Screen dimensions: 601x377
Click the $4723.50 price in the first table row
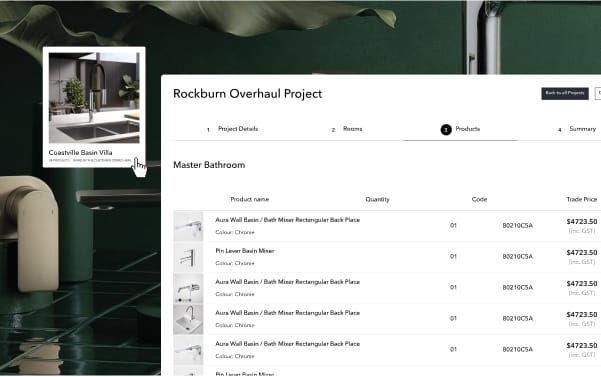pyautogui.click(x=582, y=222)
